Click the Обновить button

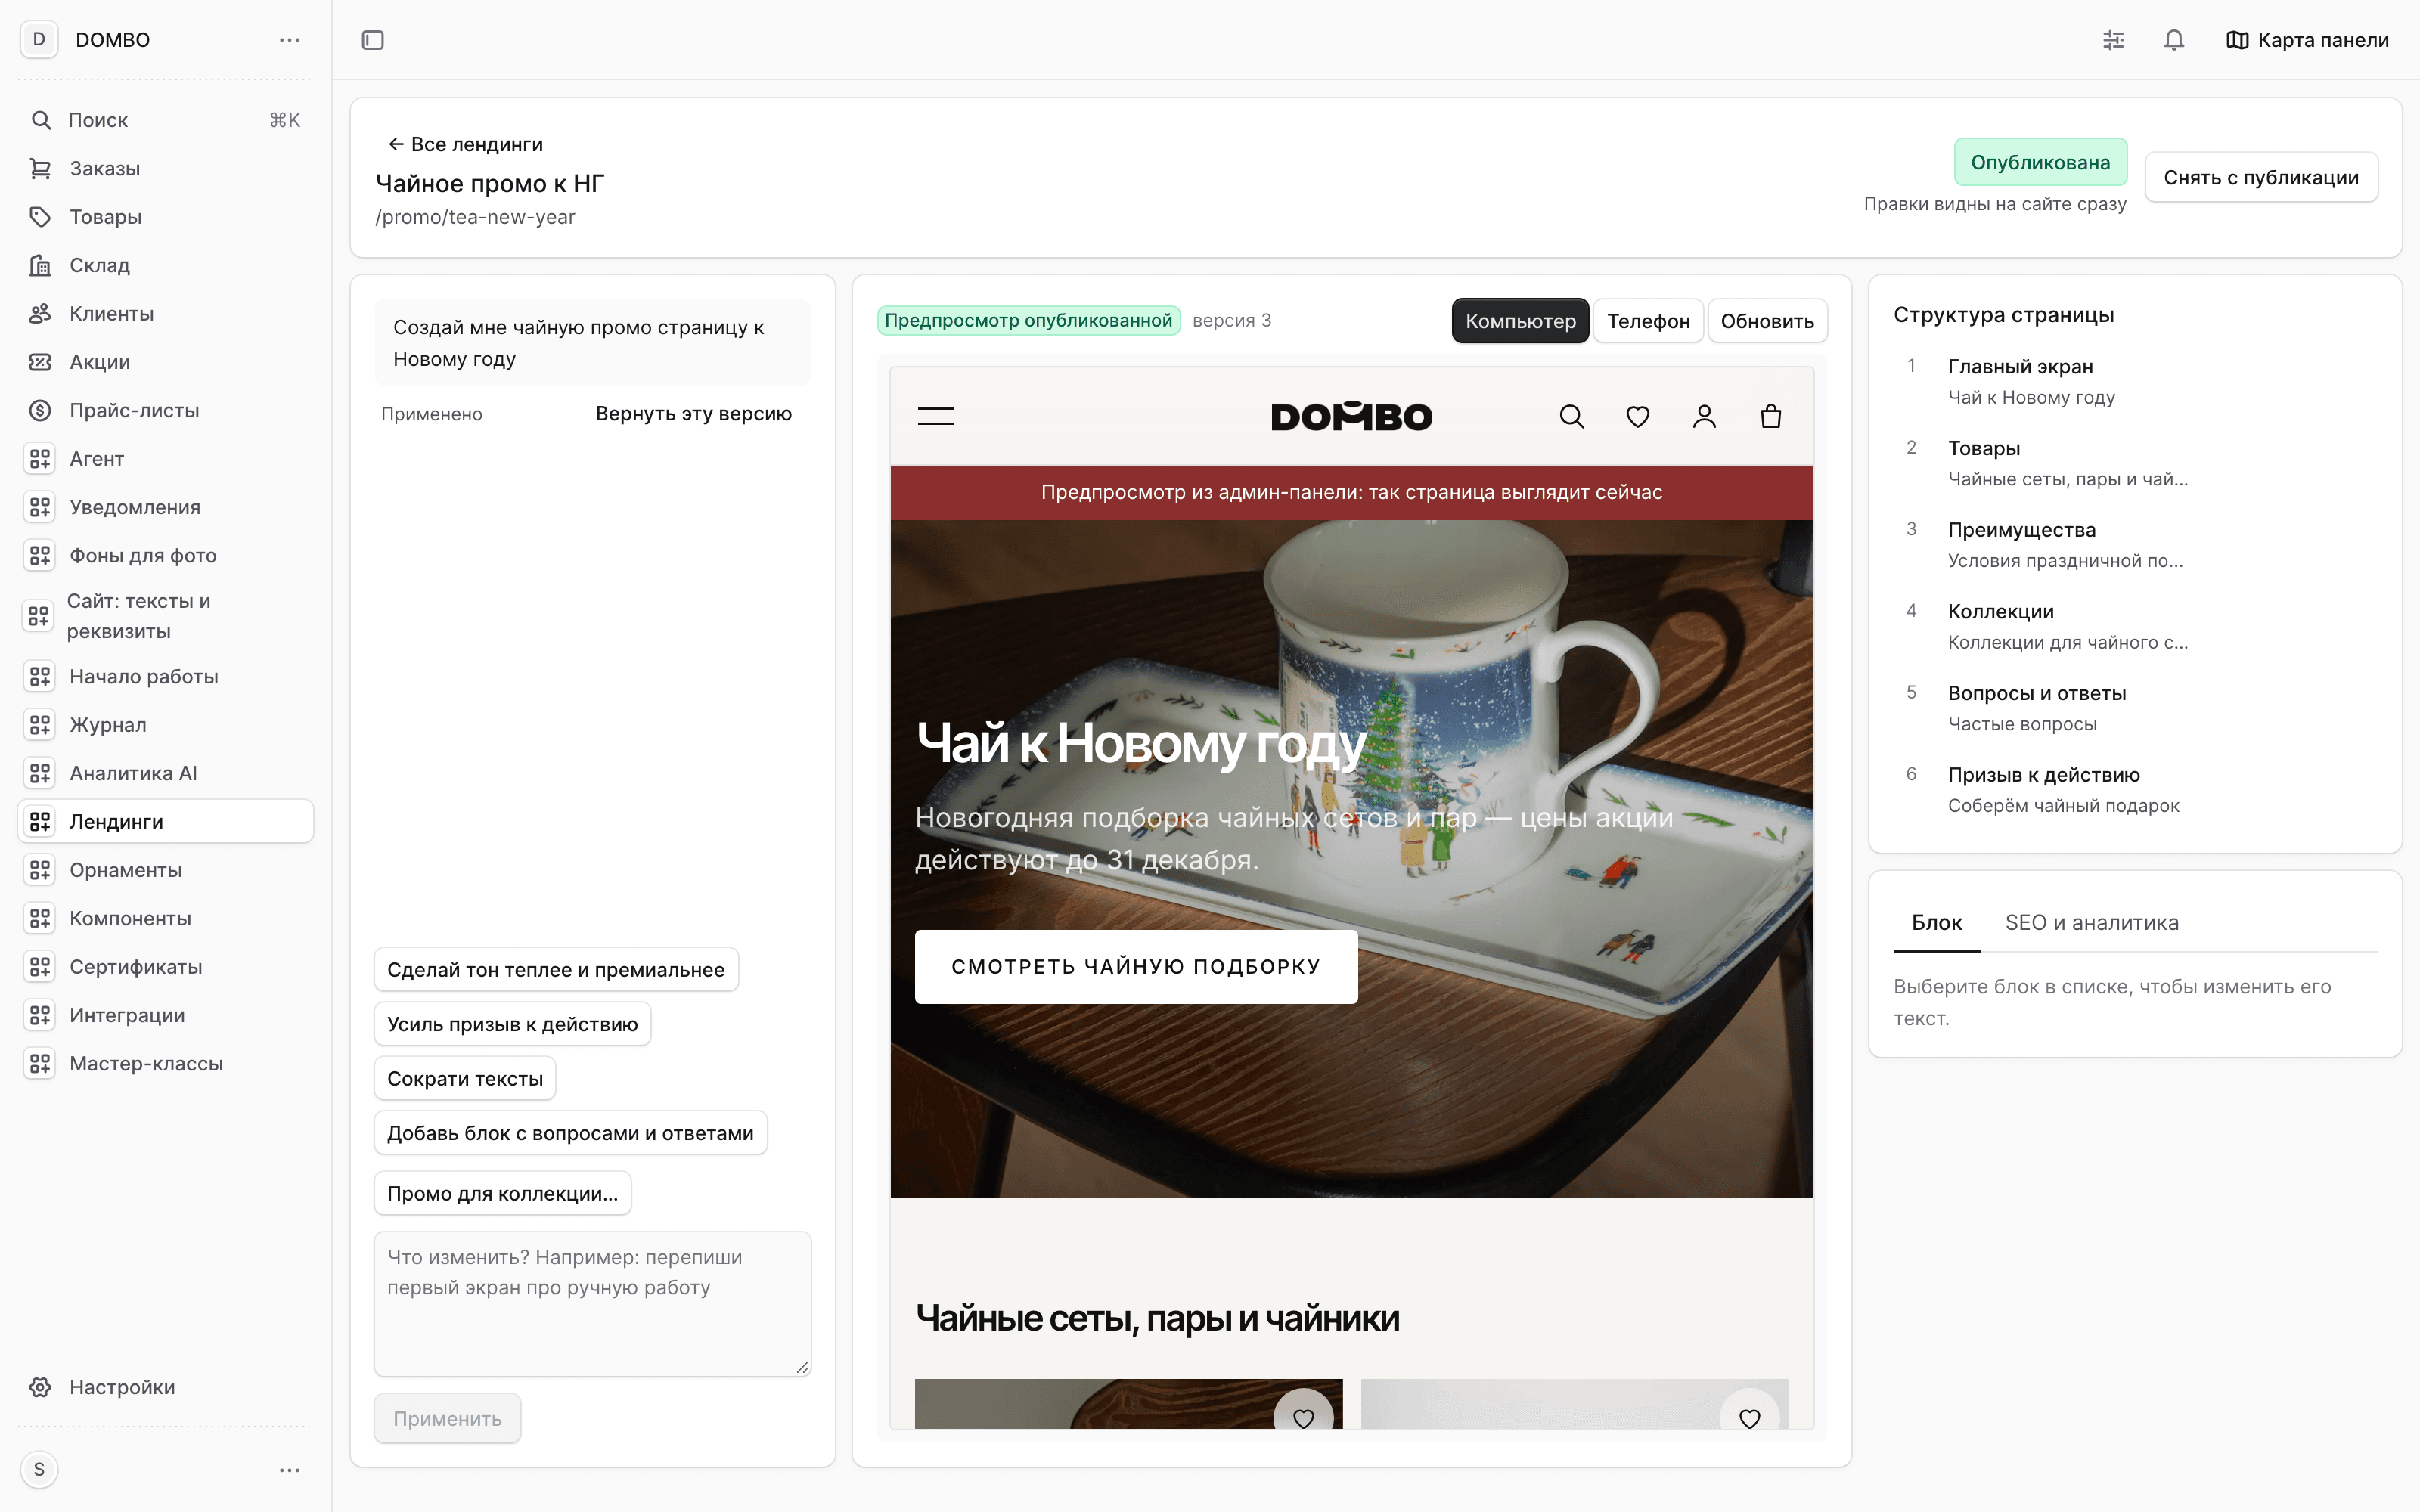pyautogui.click(x=1767, y=321)
